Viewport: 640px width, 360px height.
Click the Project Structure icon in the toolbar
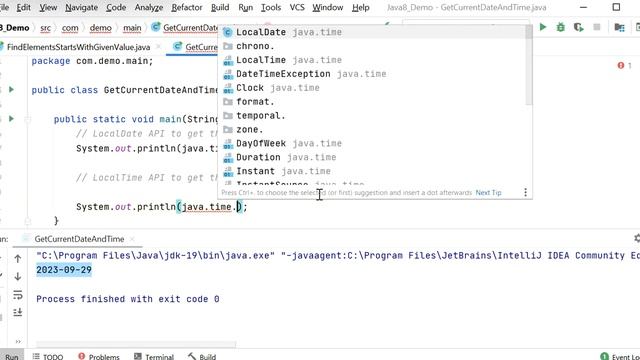click(619, 27)
